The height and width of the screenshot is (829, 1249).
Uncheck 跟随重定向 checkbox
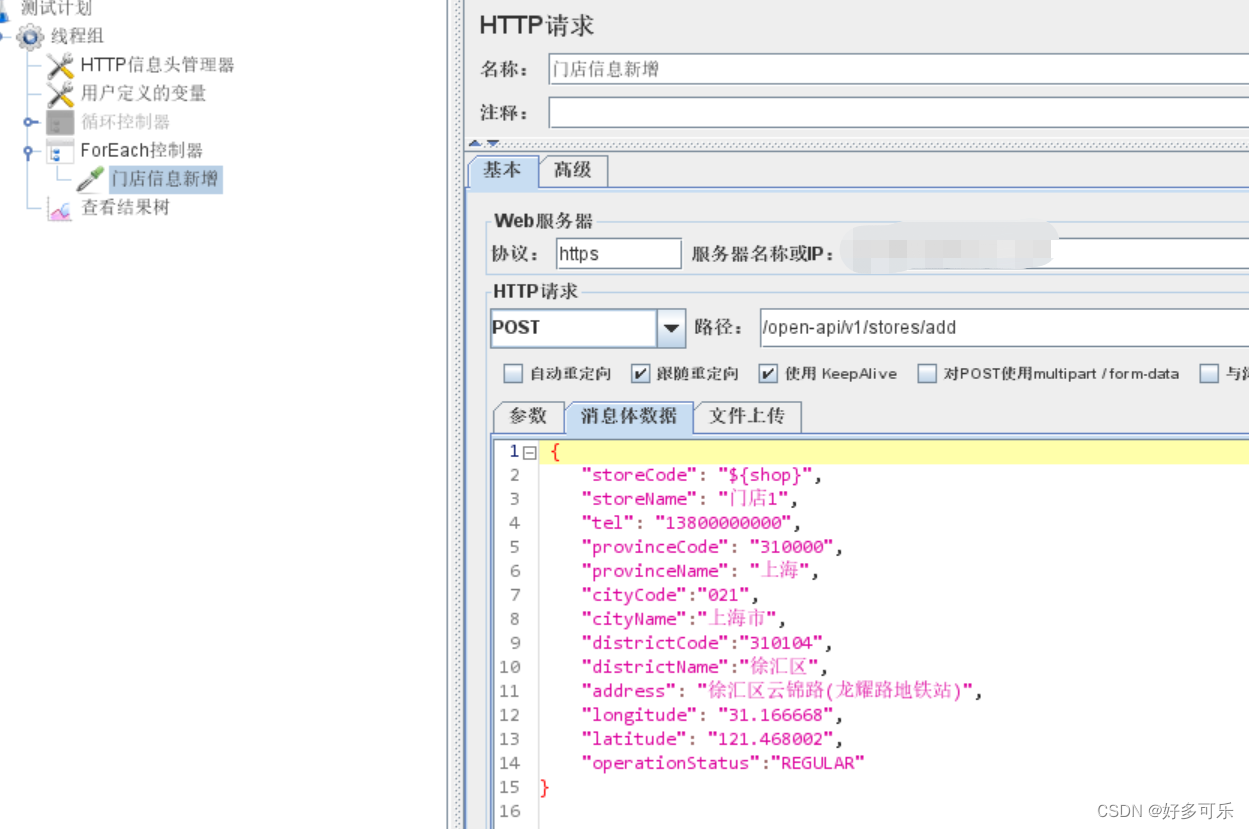pos(641,374)
